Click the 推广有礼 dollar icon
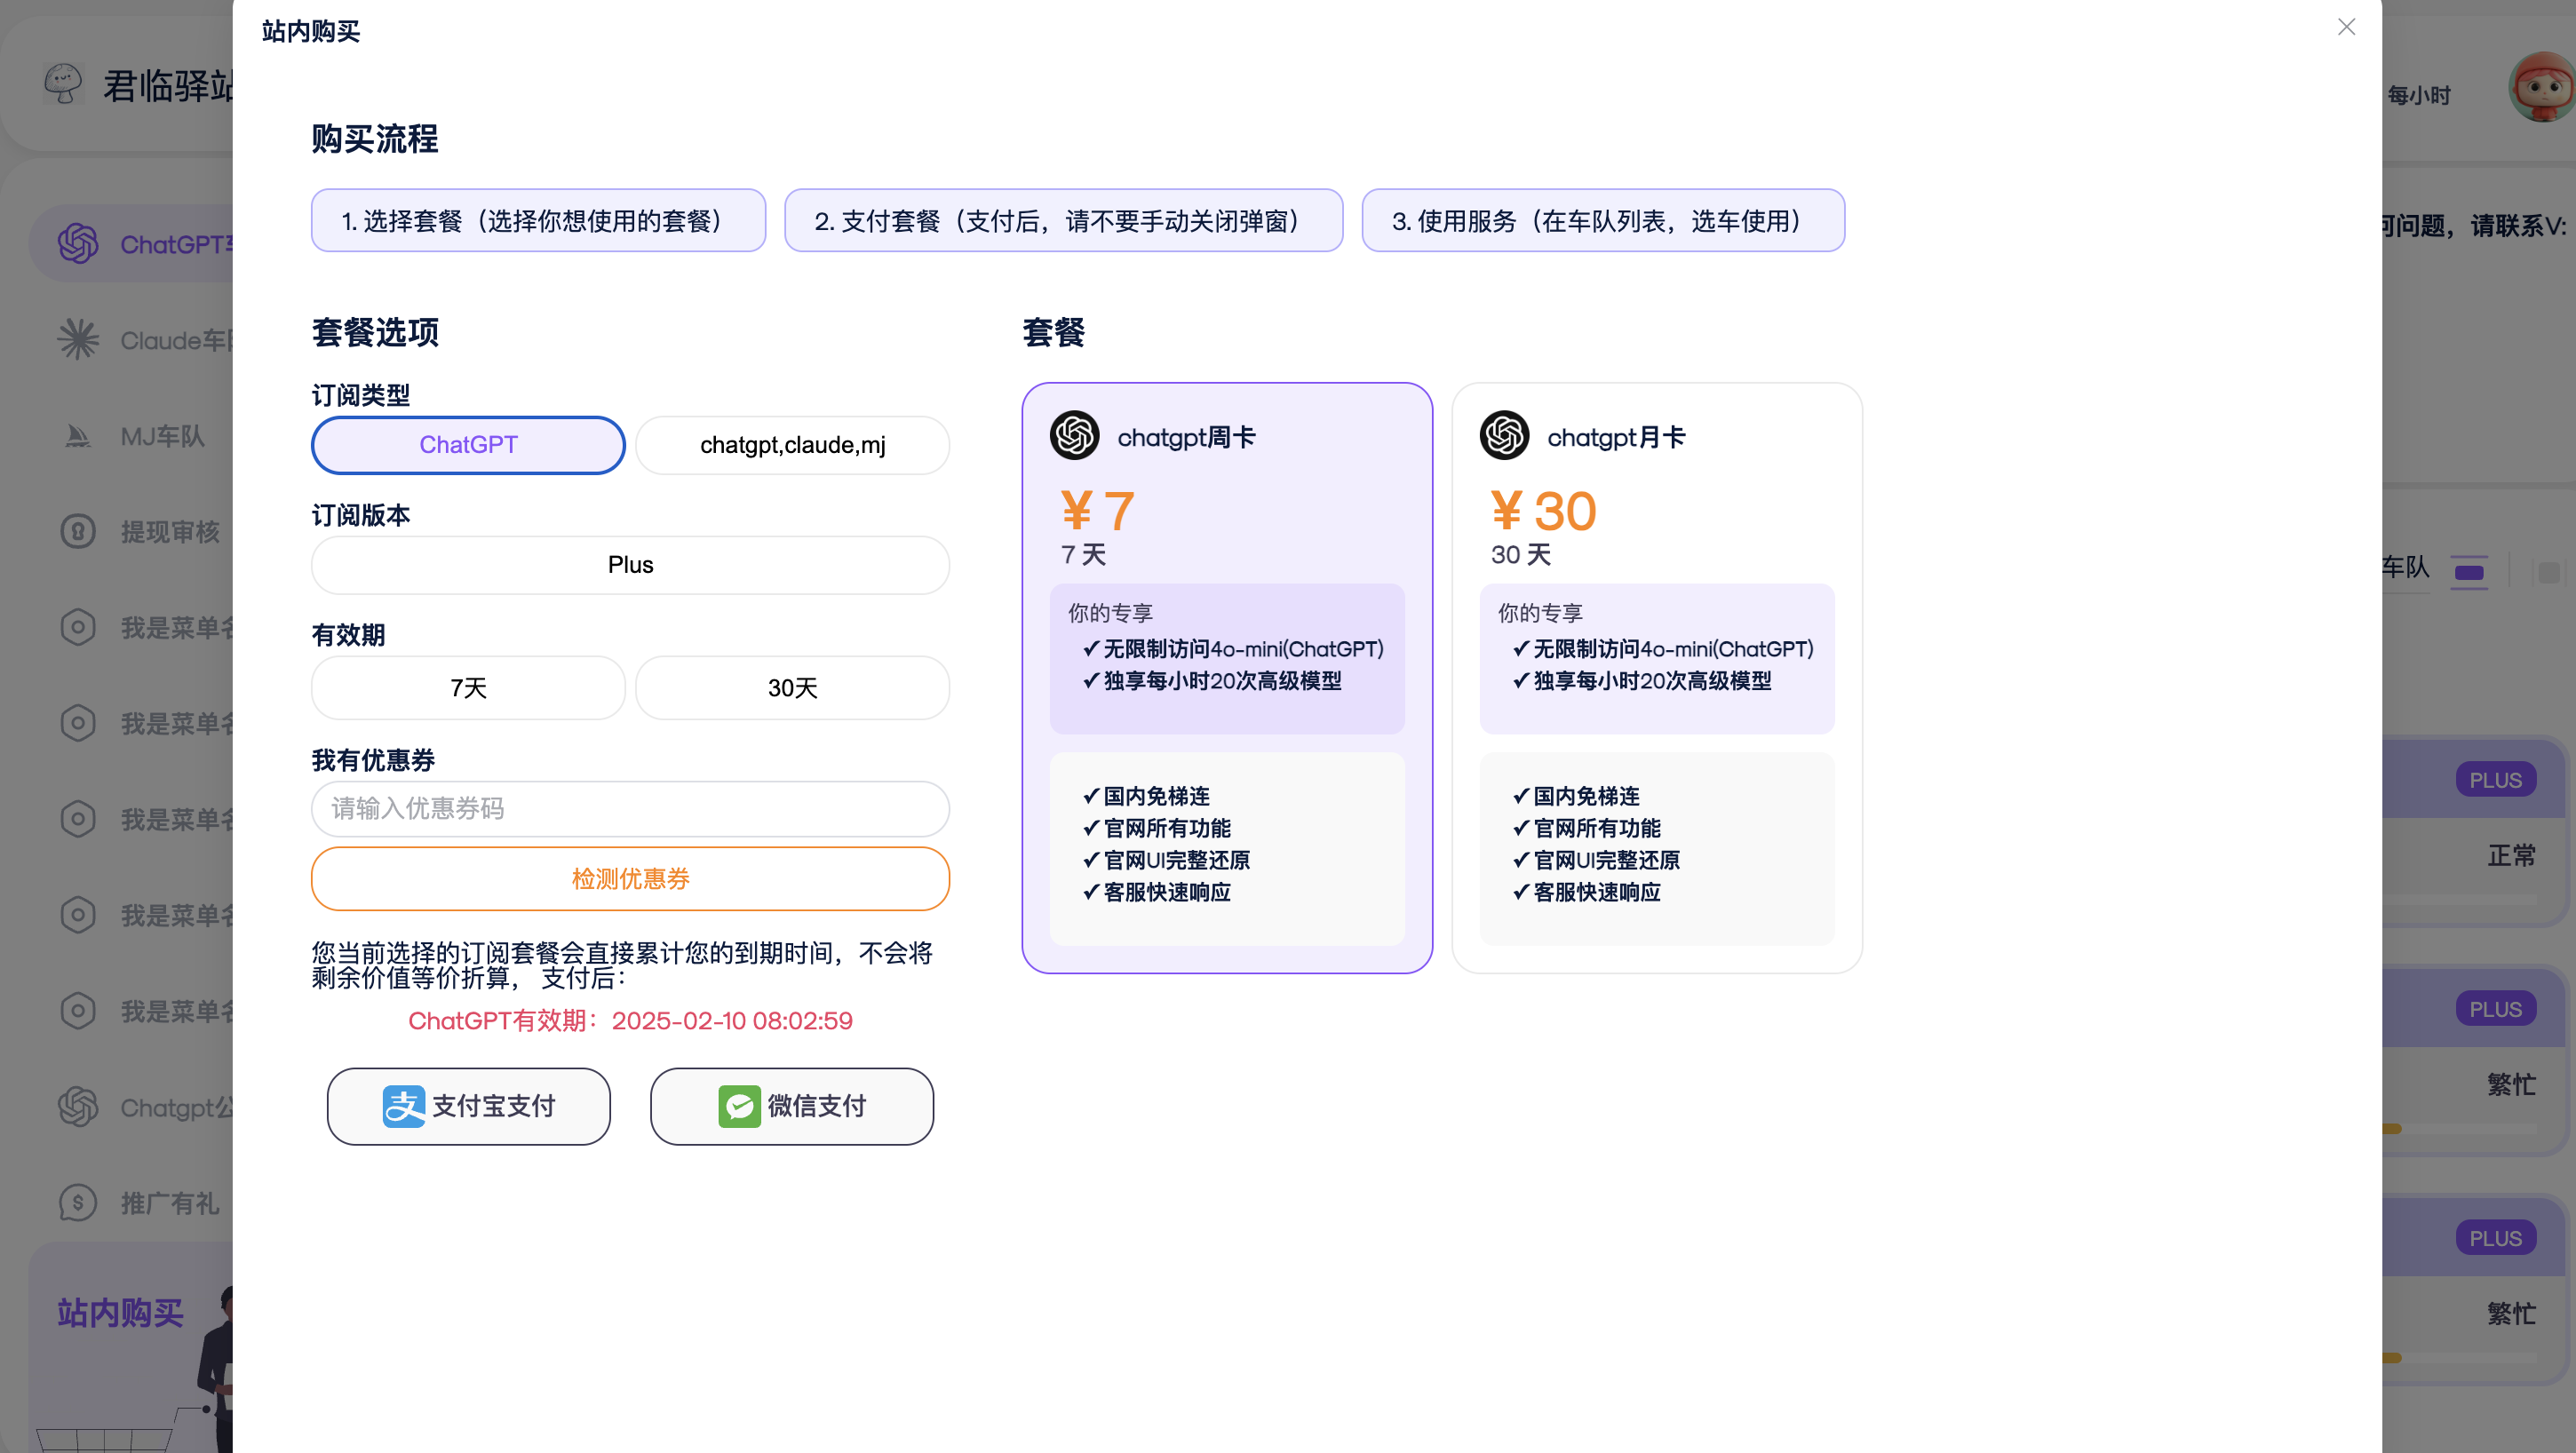2576x1453 pixels. pyautogui.click(x=78, y=1202)
